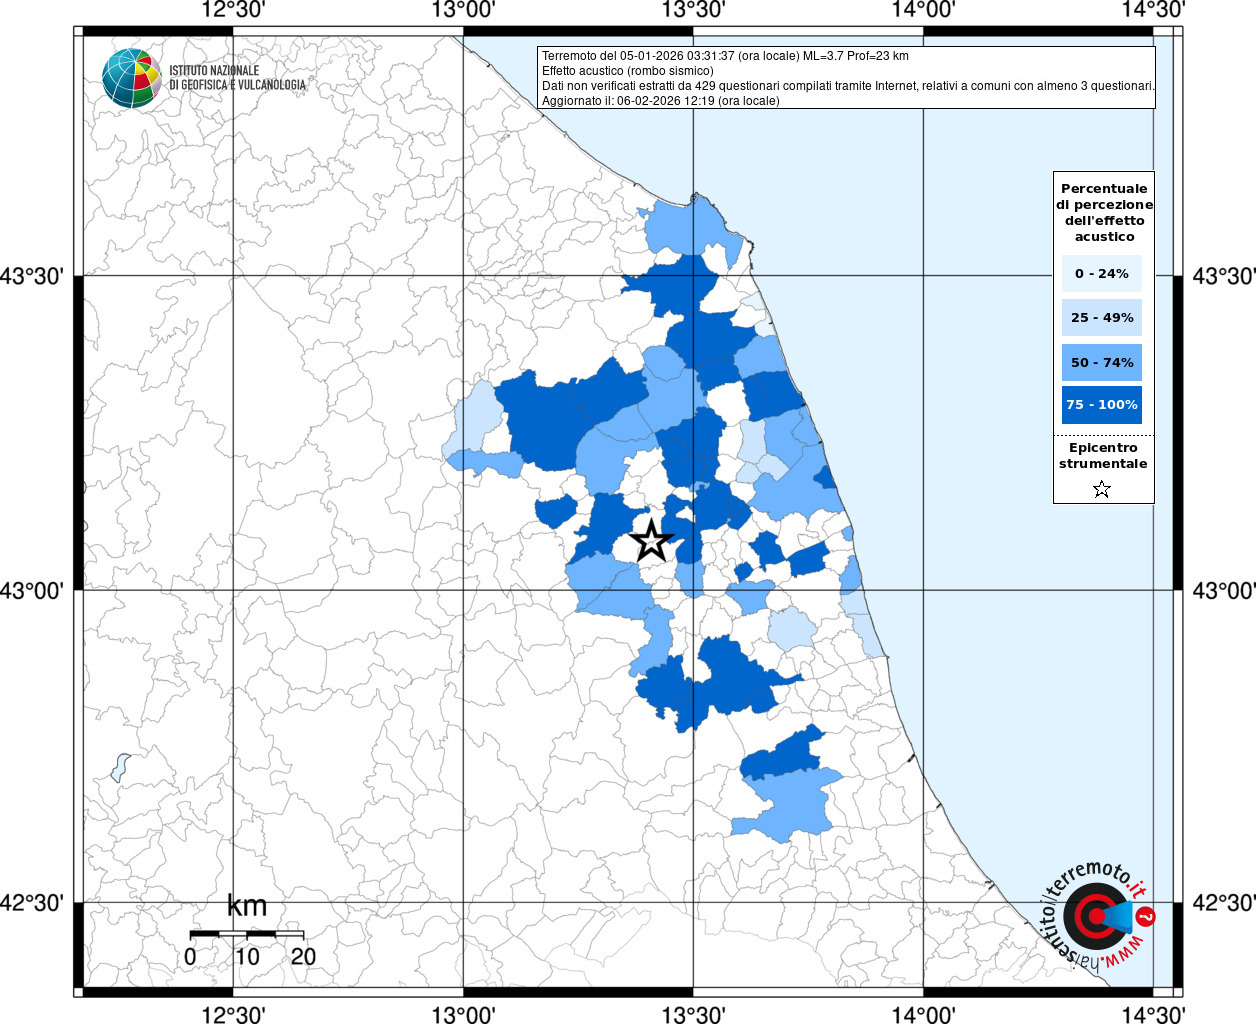Click the light-blue municipality at the southern end of the colored area
This screenshot has height=1024, width=1256.
[788, 806]
